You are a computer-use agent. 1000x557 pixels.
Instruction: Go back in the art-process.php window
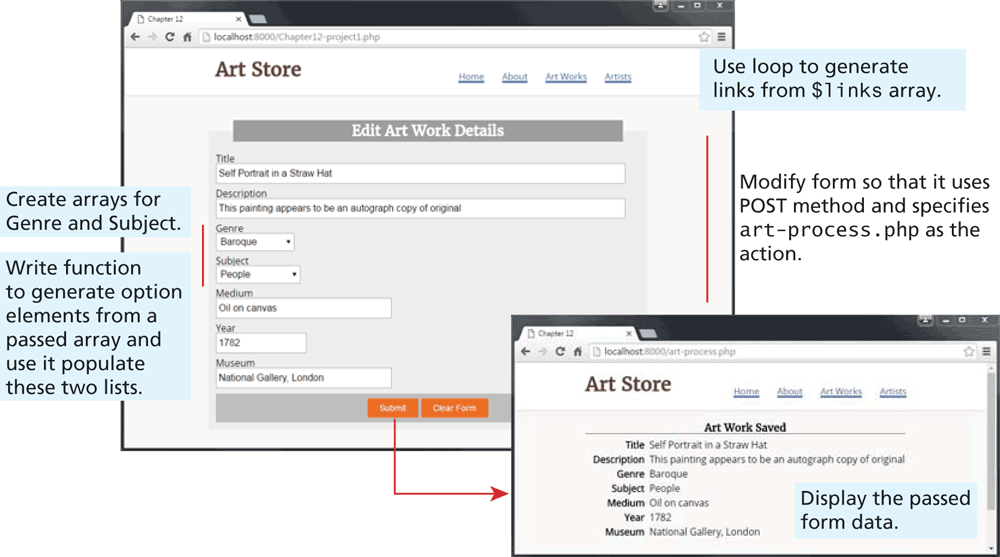(526, 352)
